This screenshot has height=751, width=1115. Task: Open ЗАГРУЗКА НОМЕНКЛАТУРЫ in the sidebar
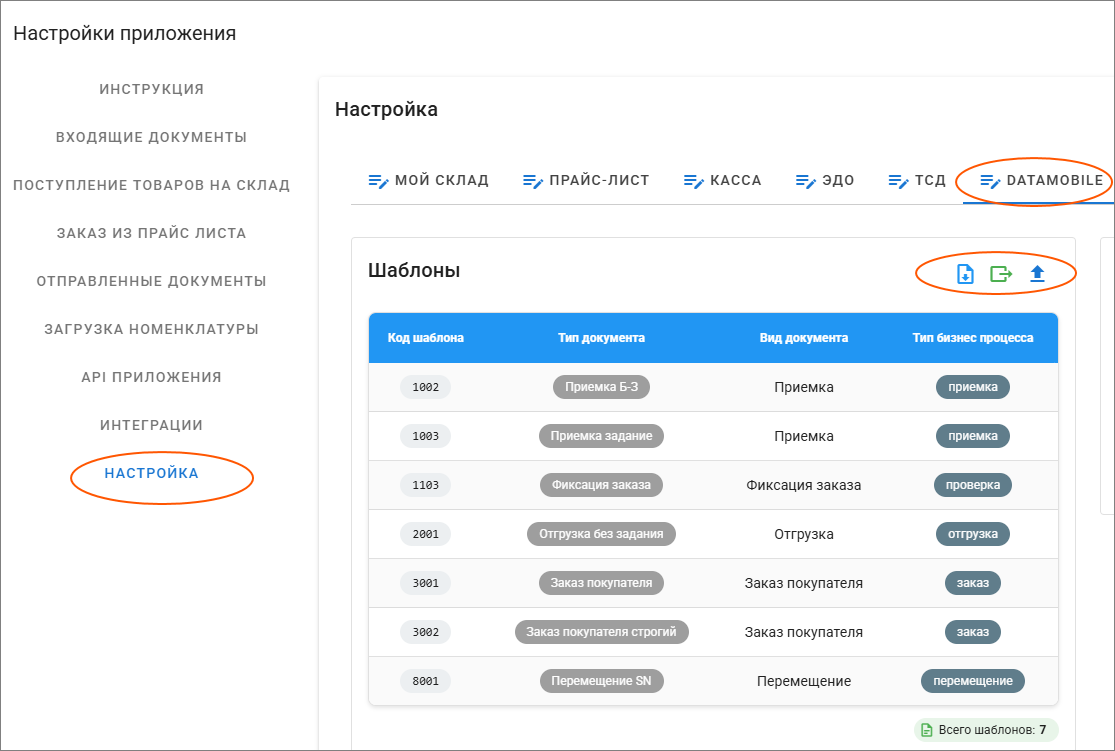(151, 329)
